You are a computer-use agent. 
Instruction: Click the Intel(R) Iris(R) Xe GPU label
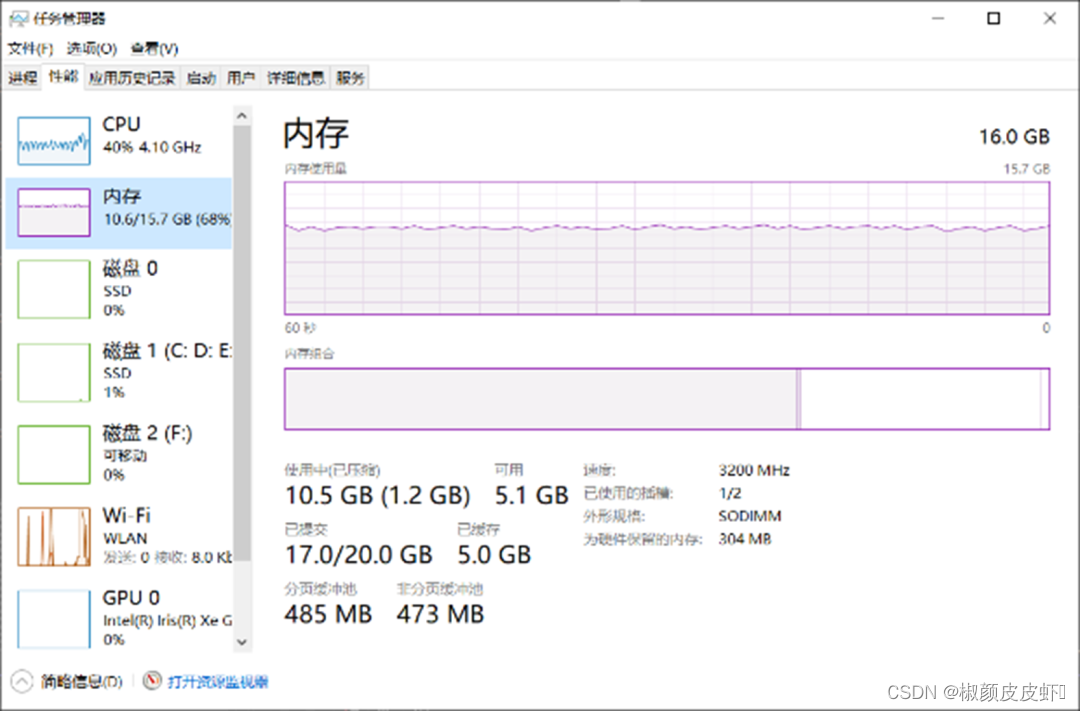coord(167,621)
